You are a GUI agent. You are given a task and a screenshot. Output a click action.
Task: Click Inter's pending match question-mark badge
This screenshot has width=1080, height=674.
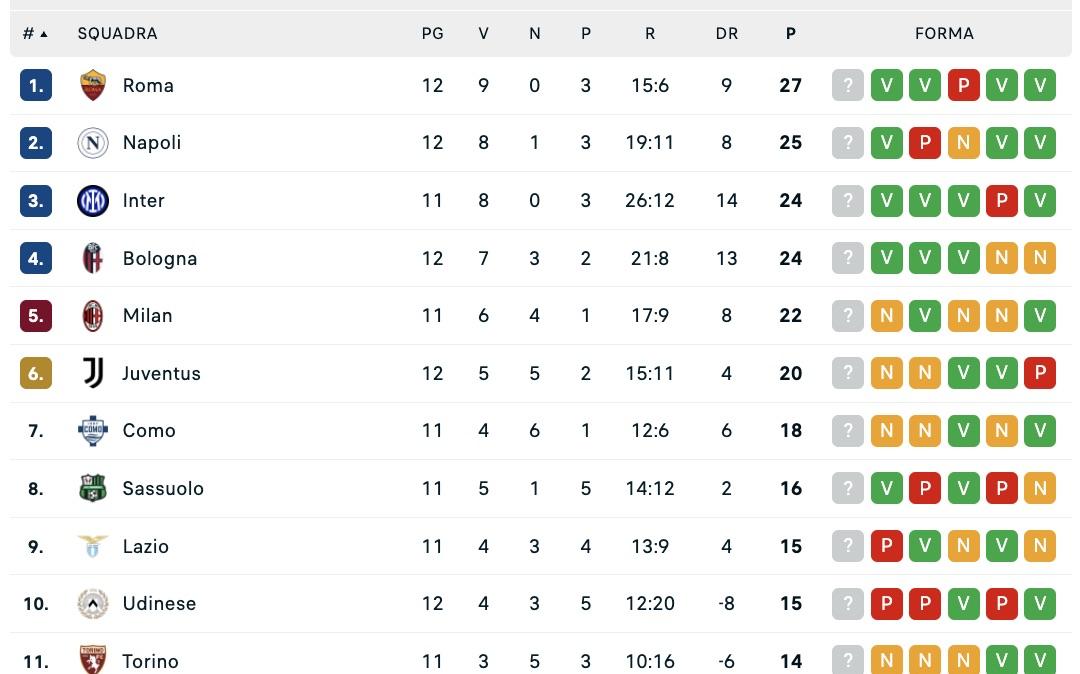click(847, 200)
